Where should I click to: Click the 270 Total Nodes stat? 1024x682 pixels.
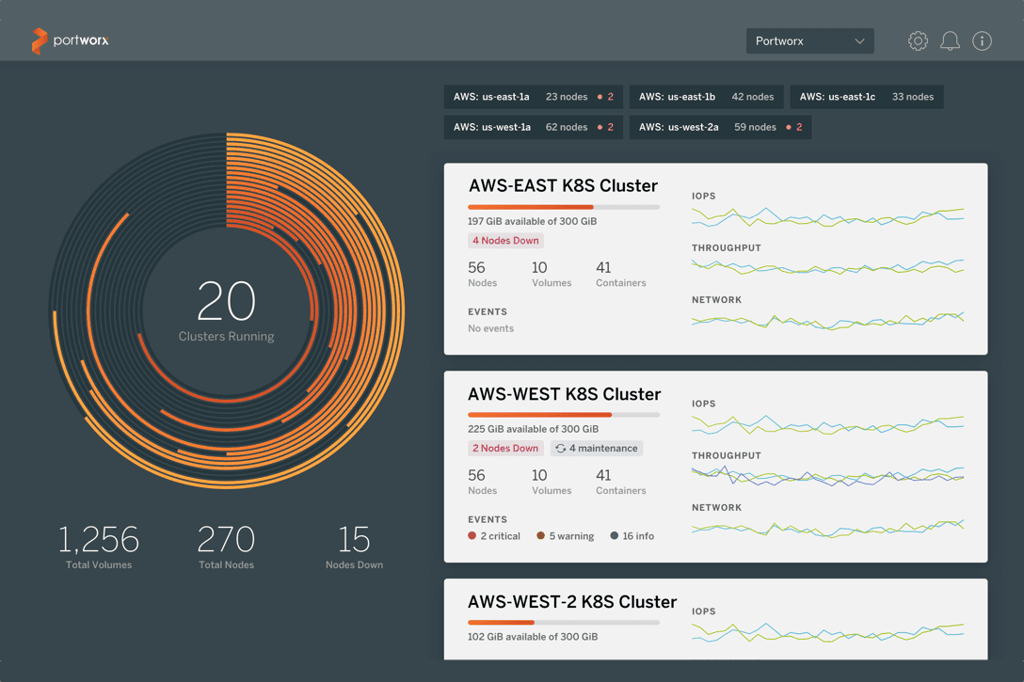click(x=226, y=547)
